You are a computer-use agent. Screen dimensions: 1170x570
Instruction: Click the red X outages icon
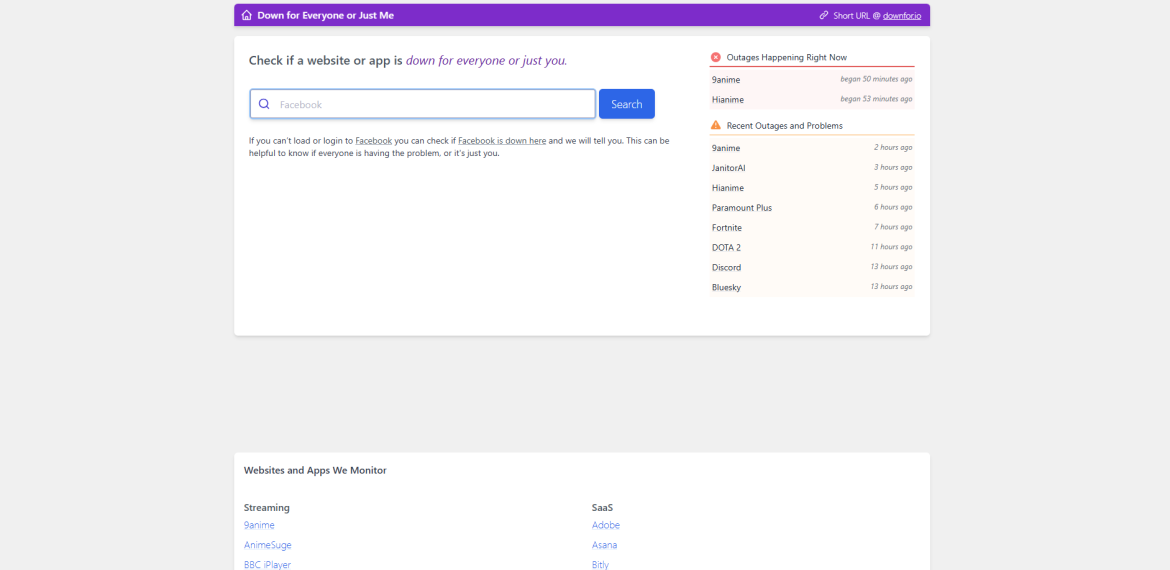716,57
